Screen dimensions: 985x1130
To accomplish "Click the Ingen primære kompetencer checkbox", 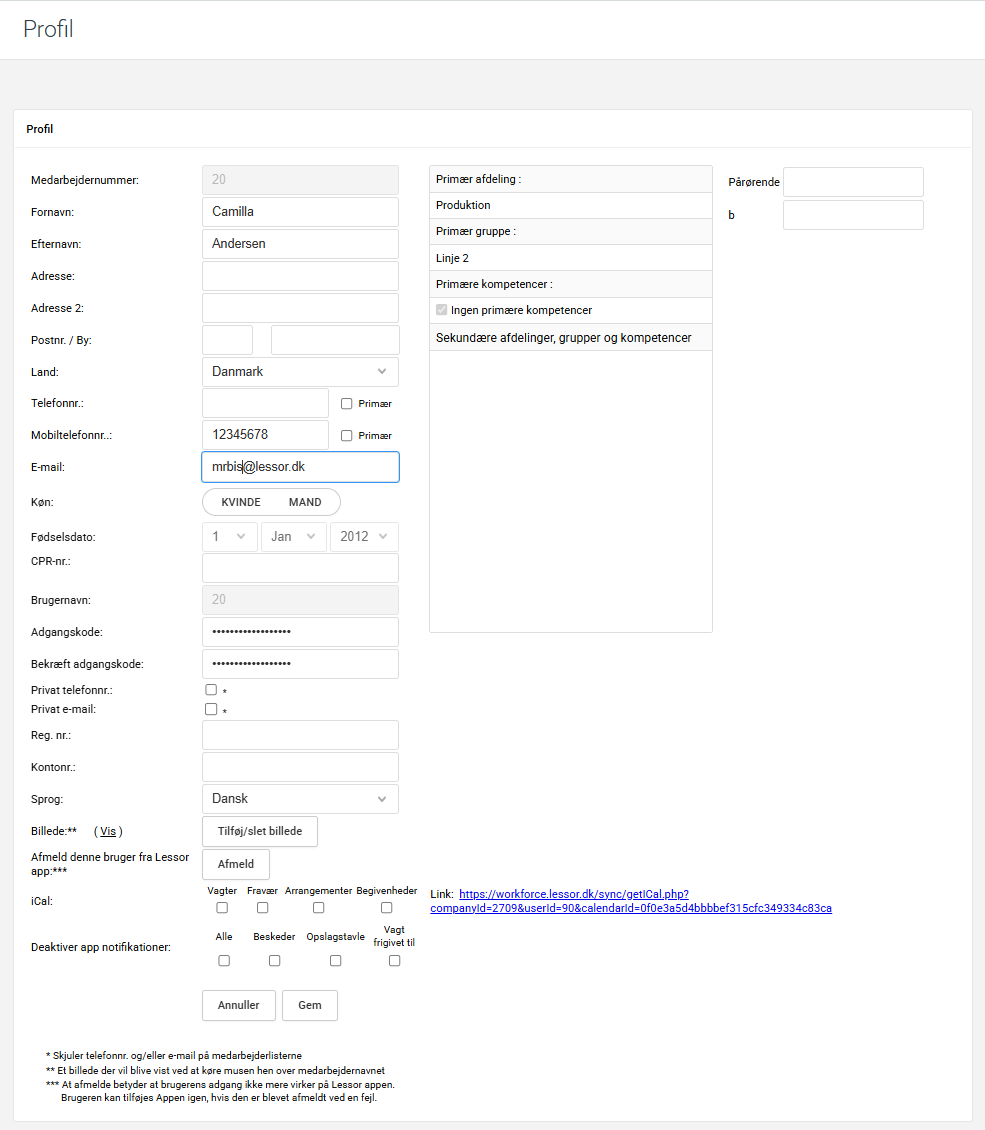I will [442, 310].
